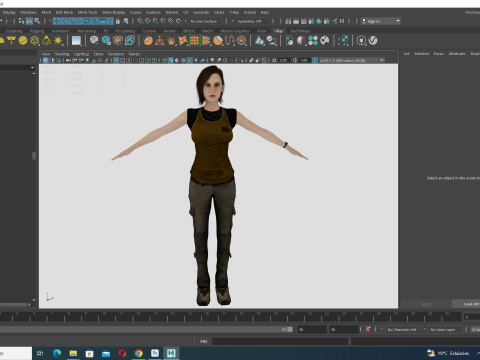Open Opera browser from the taskbar
480x360 pixels.
122,353
